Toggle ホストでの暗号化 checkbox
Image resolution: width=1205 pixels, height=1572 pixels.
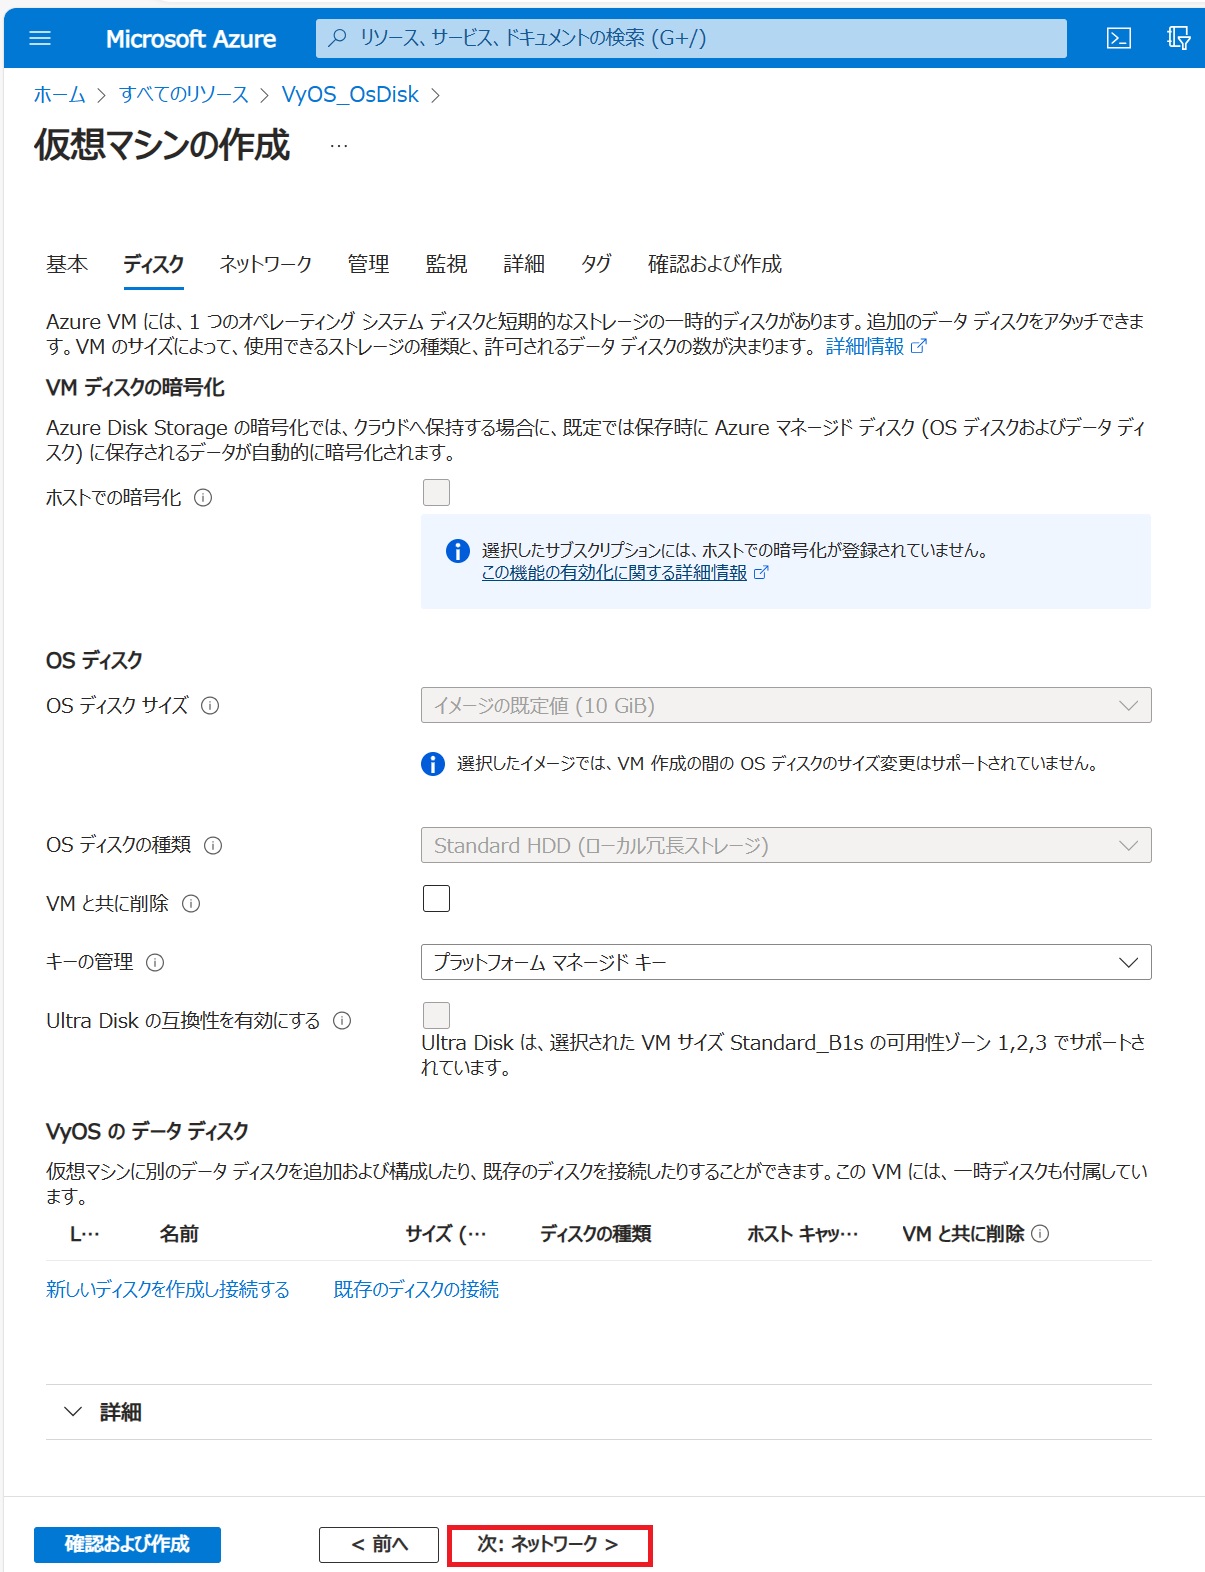[x=437, y=492]
